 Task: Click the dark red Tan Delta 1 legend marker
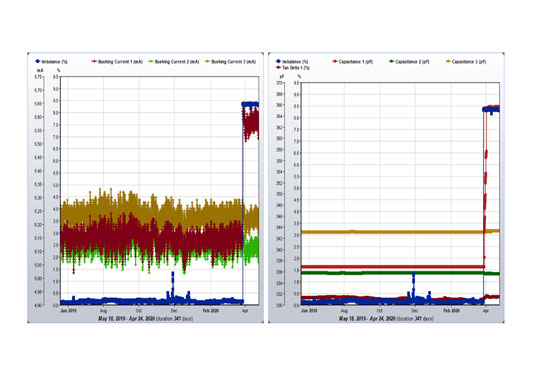[x=278, y=68]
